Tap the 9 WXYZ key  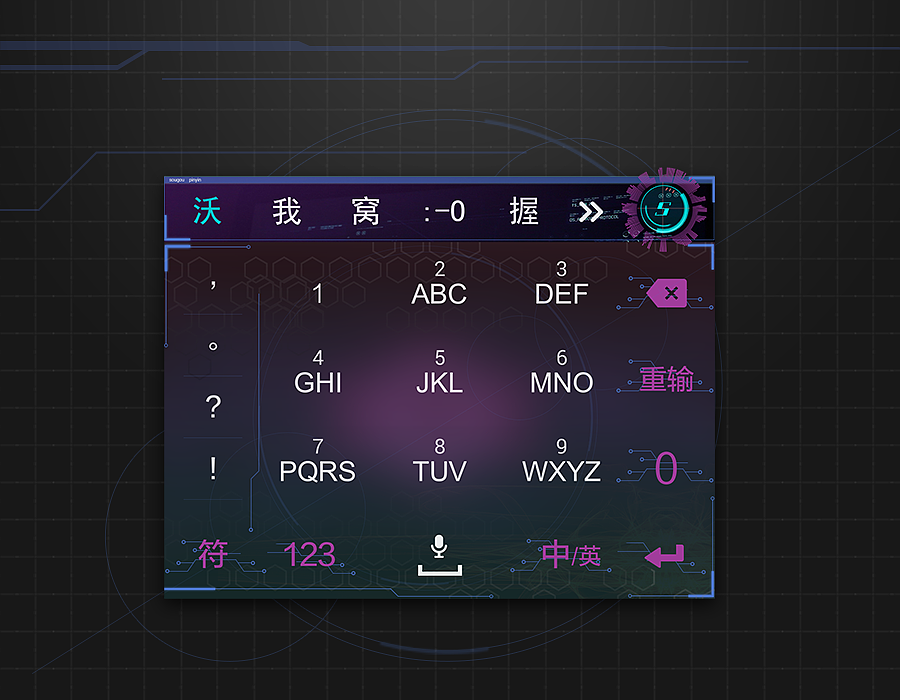click(x=561, y=461)
